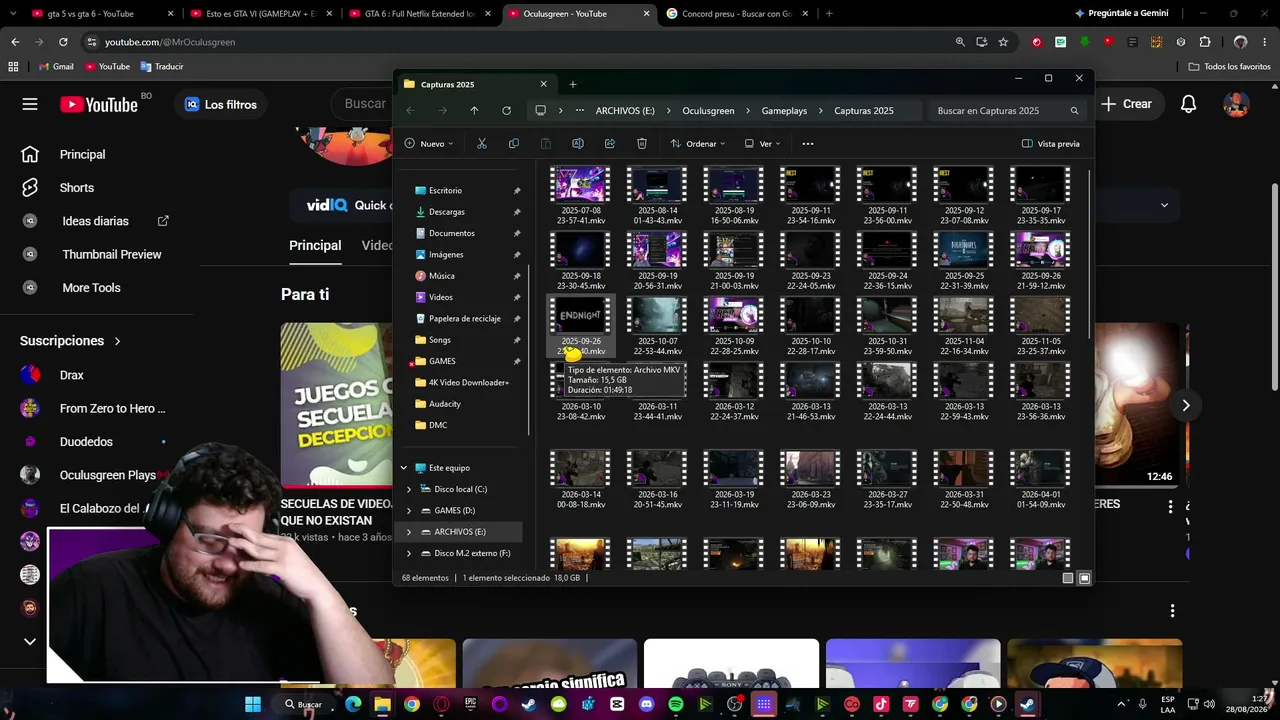This screenshot has height=720, width=1280.
Task: Open Todos los favoritos bookmarks folder
Action: point(1230,66)
